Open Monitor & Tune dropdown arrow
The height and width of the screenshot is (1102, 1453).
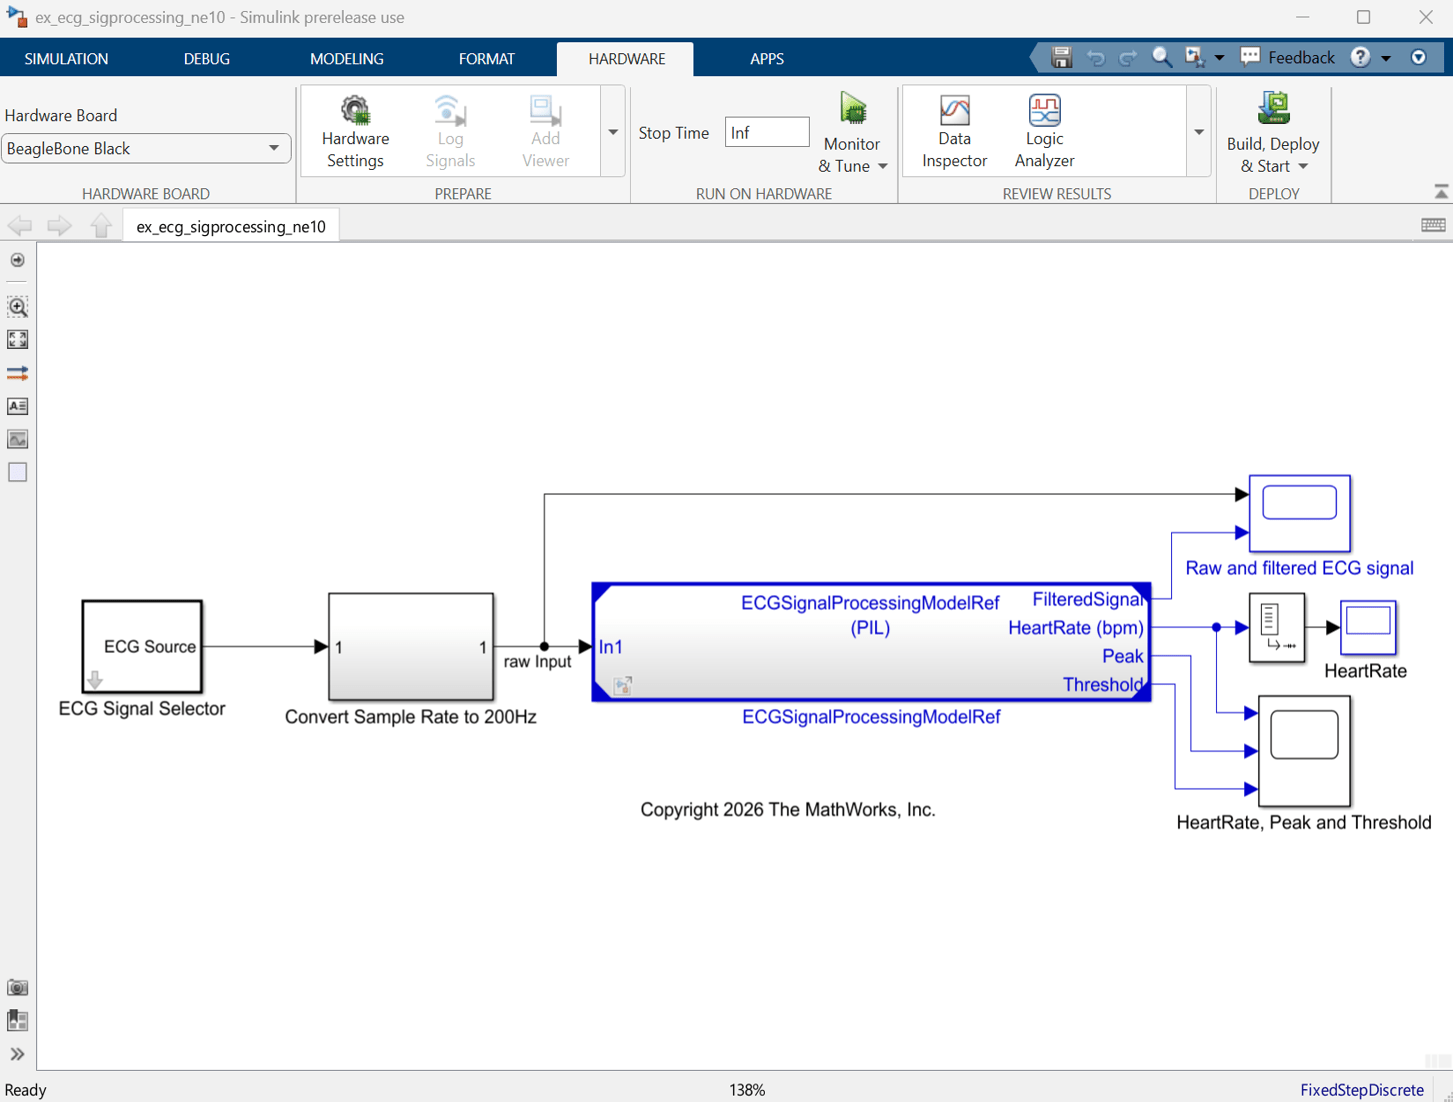pos(883,167)
